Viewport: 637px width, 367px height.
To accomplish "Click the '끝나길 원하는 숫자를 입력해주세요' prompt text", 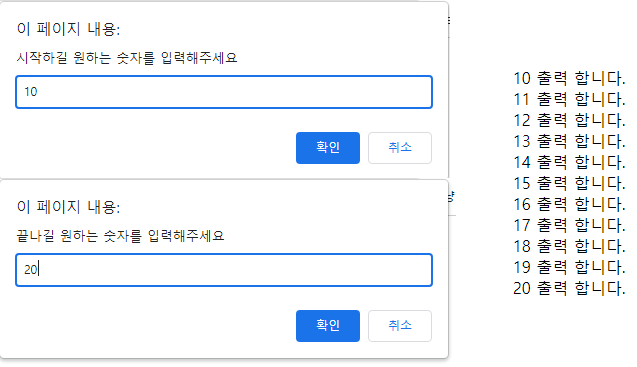I will tap(120, 236).
